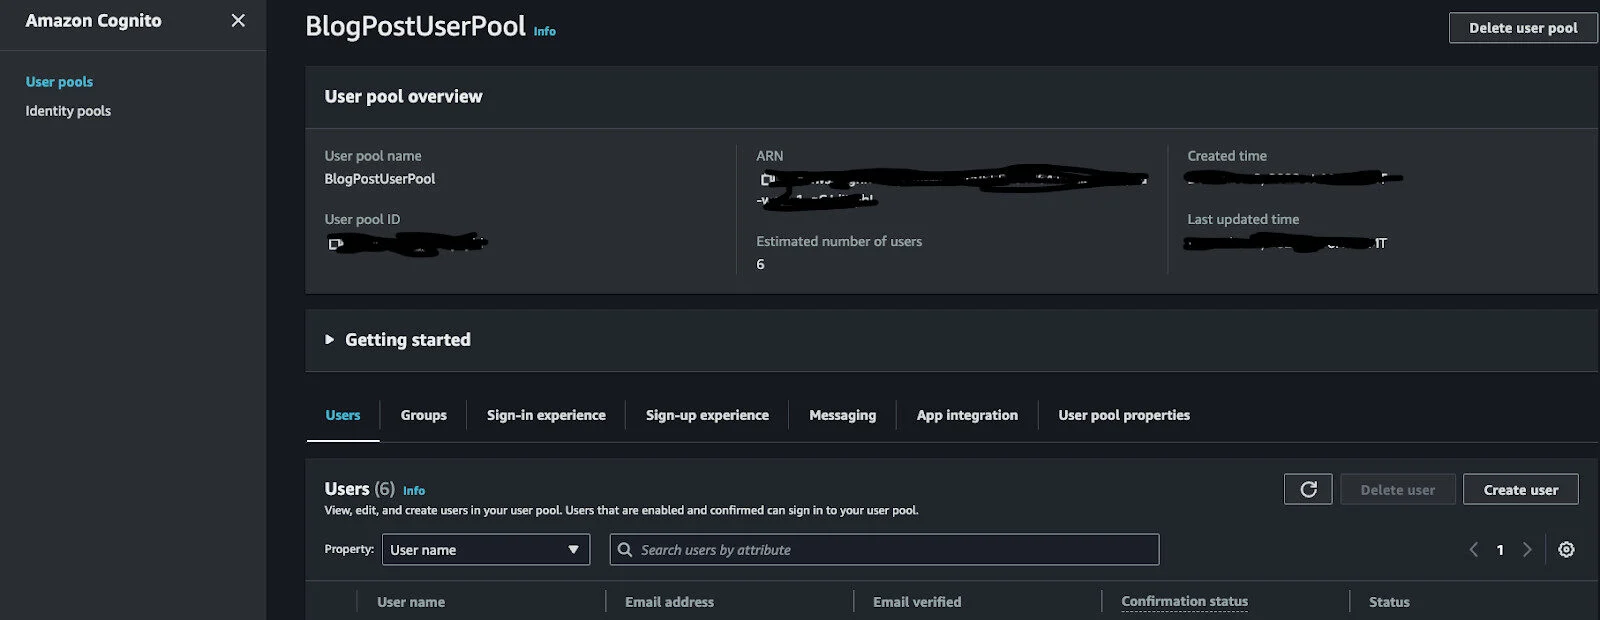Image resolution: width=1600 pixels, height=620 pixels.
Task: Click the Create user button
Action: pyautogui.click(x=1520, y=489)
